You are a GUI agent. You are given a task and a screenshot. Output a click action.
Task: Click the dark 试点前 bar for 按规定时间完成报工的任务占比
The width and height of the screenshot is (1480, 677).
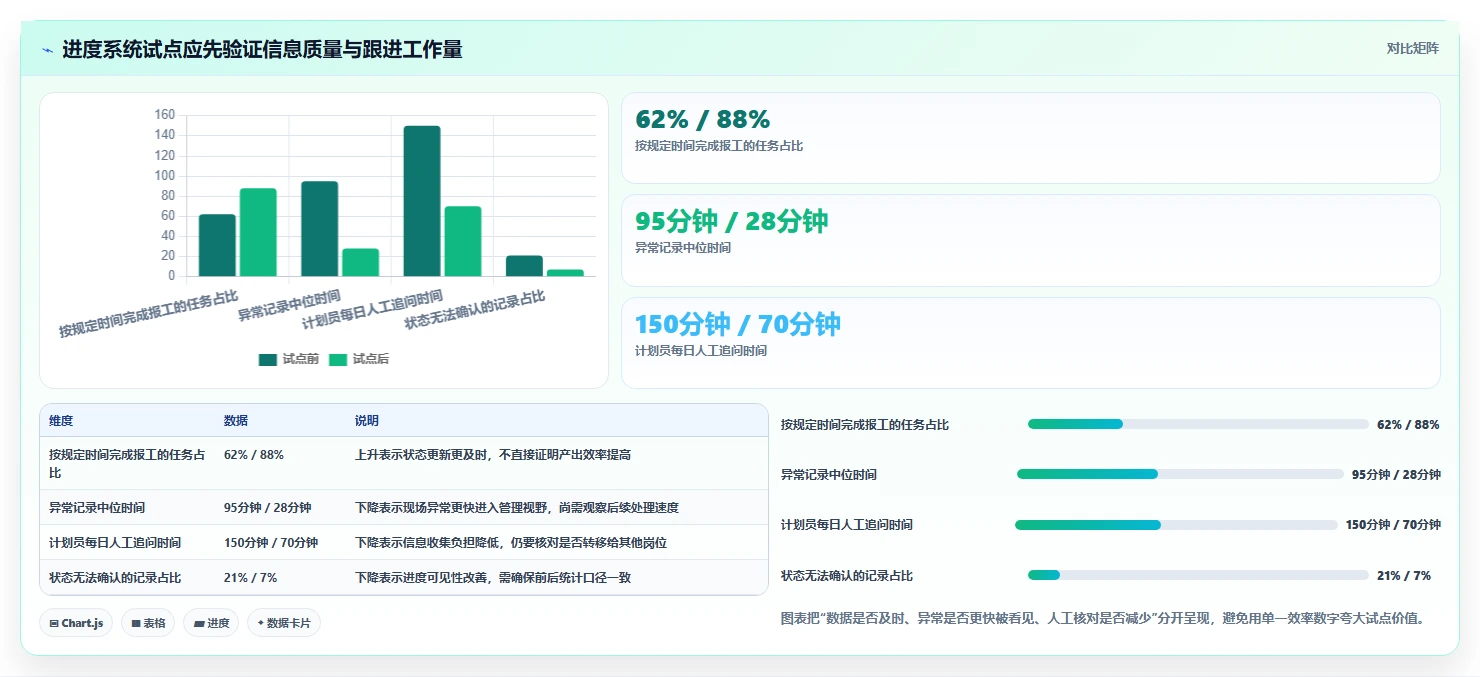point(217,245)
